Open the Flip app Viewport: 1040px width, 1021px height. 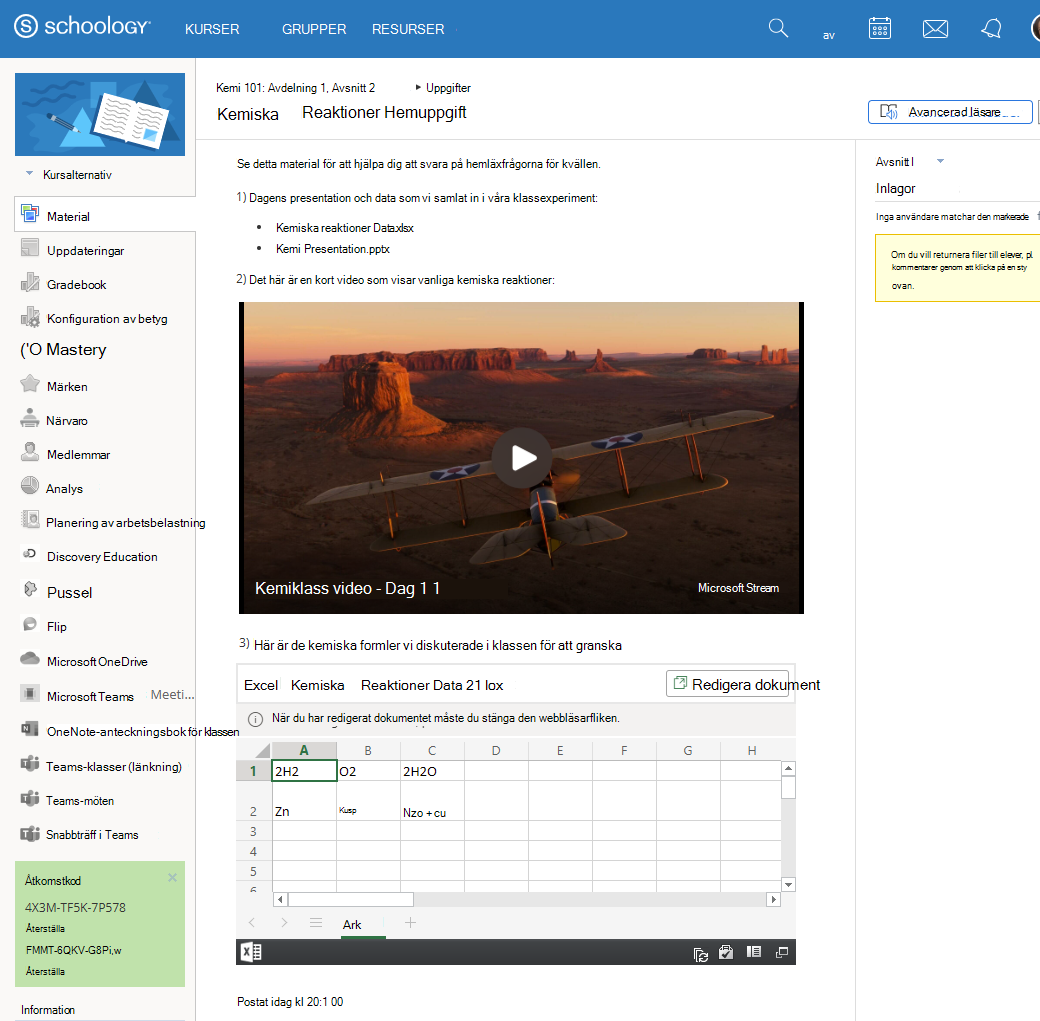[x=56, y=626]
